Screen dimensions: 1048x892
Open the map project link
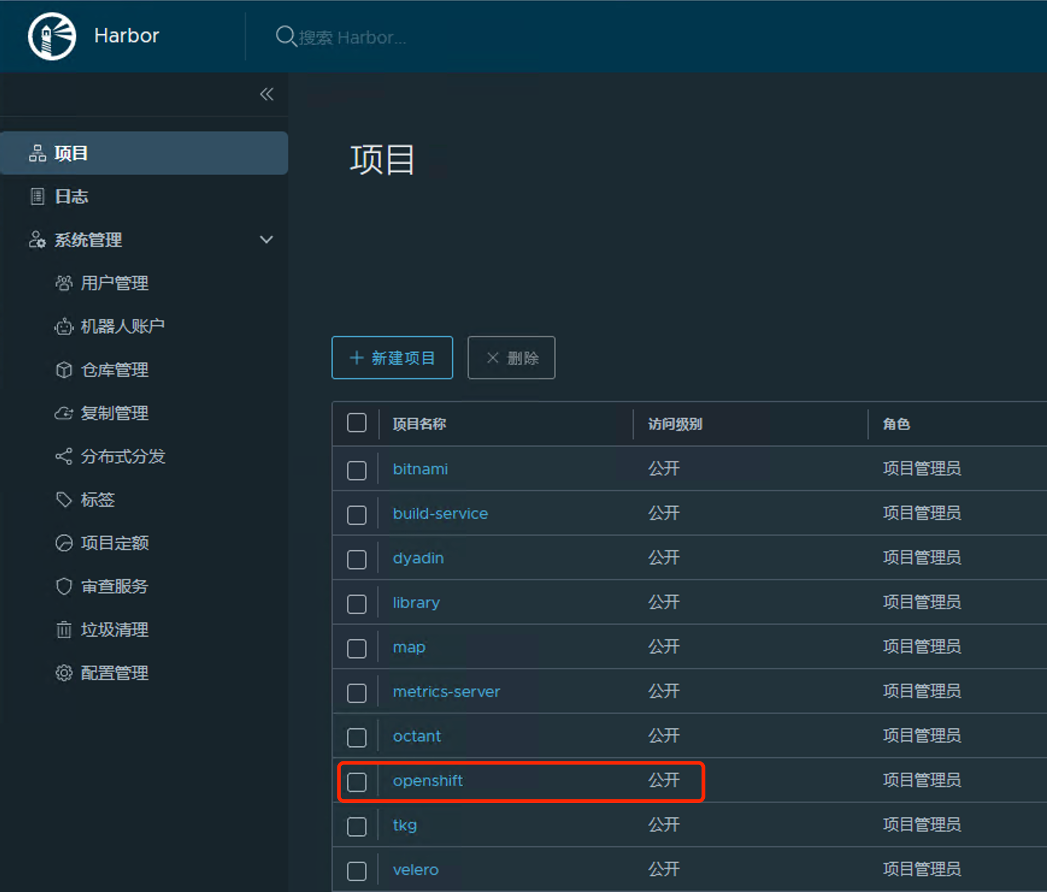409,647
